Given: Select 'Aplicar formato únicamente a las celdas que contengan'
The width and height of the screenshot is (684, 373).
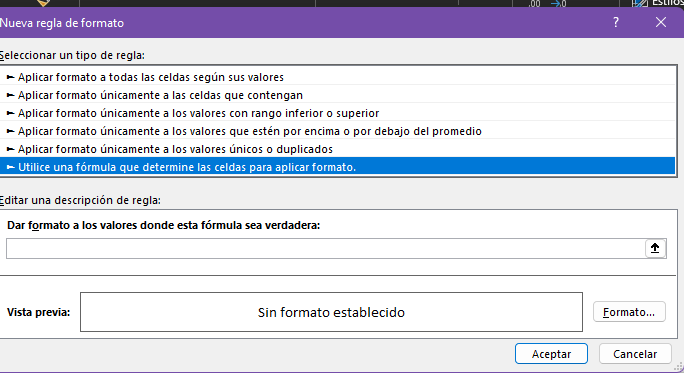Looking at the screenshot, I should click(x=337, y=95).
